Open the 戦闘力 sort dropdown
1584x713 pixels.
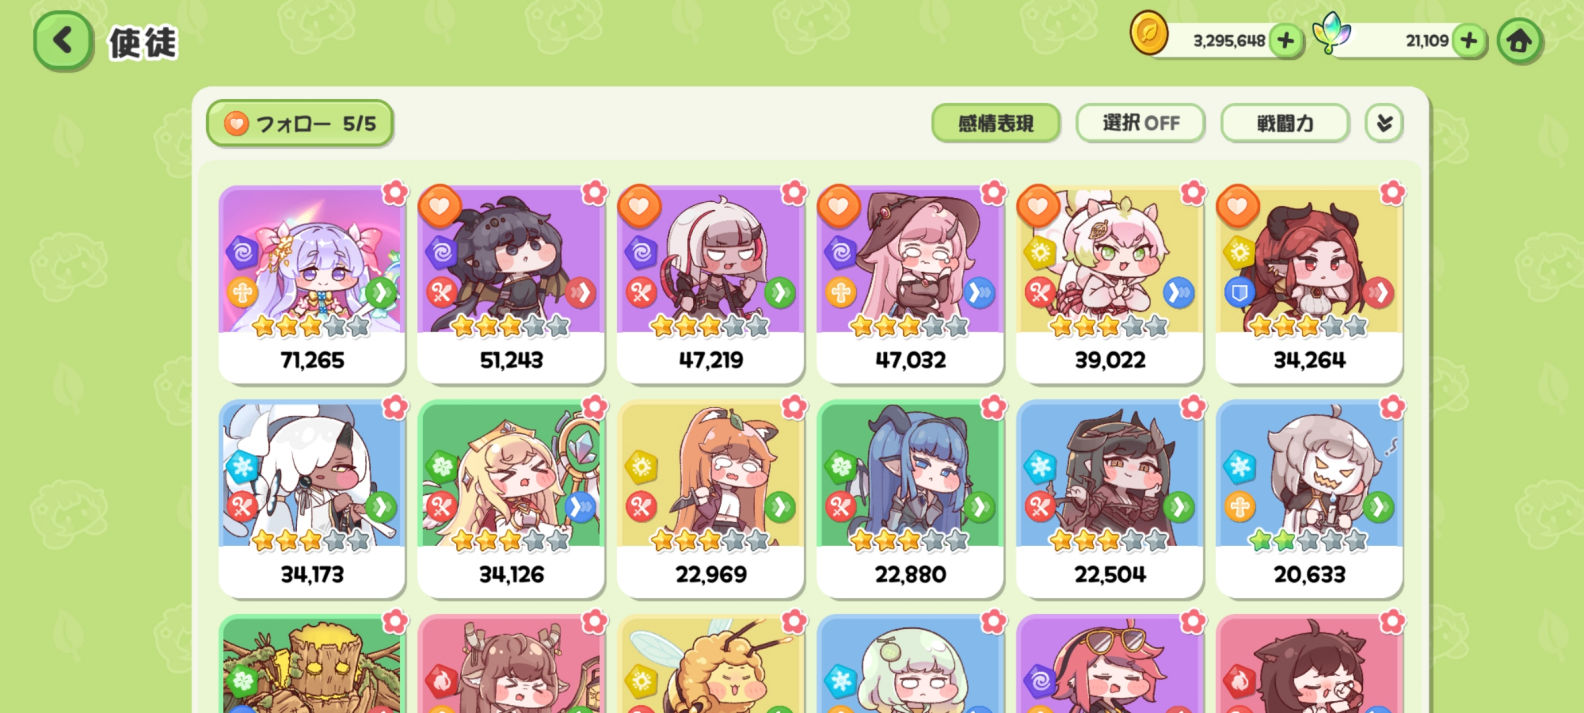1285,123
